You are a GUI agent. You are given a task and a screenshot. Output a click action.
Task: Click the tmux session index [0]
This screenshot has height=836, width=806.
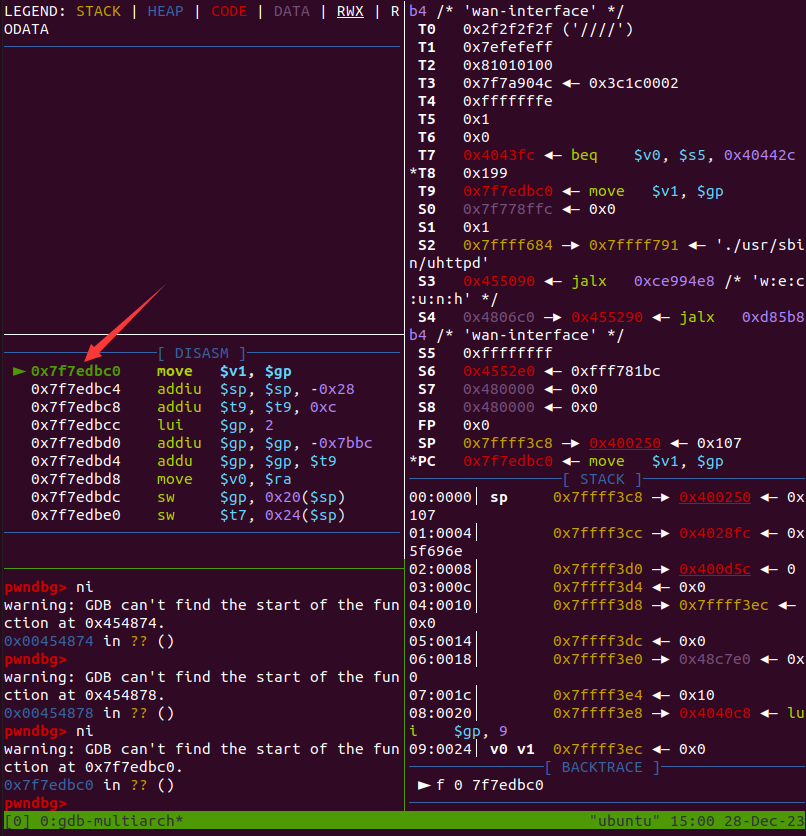tap(17, 821)
